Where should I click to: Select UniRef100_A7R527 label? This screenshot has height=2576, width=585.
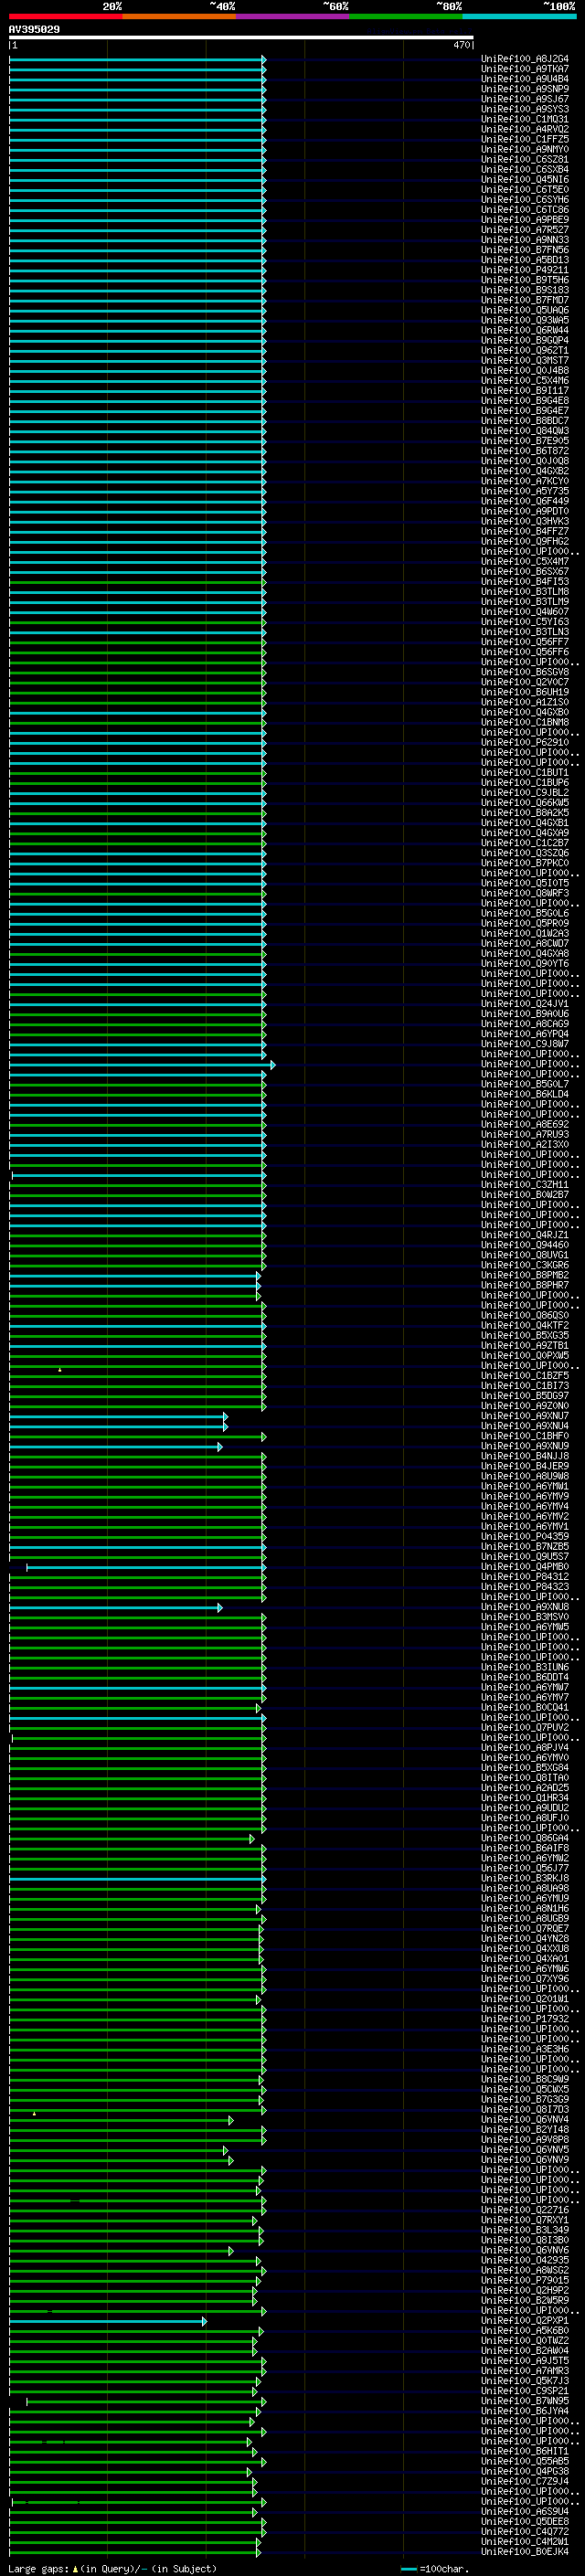click(525, 230)
